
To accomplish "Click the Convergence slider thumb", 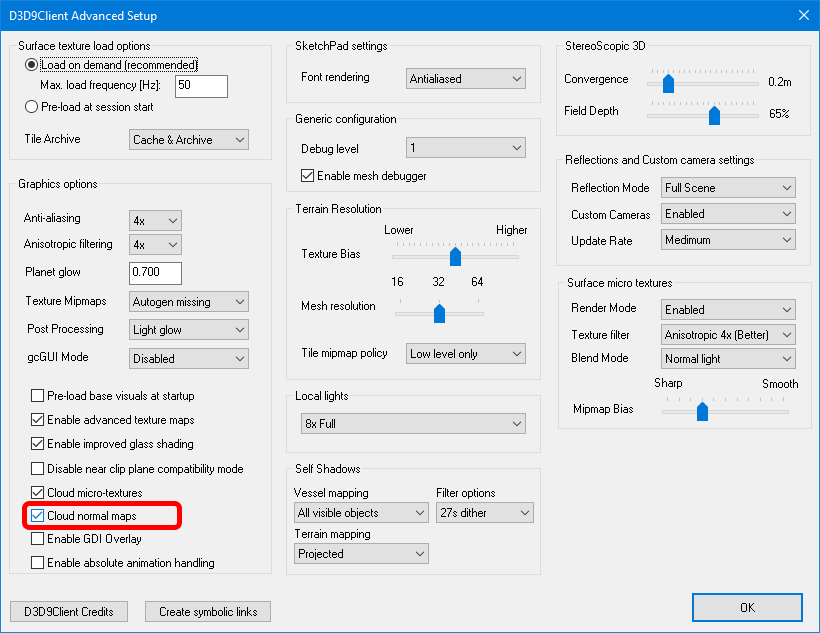I will tap(668, 84).
